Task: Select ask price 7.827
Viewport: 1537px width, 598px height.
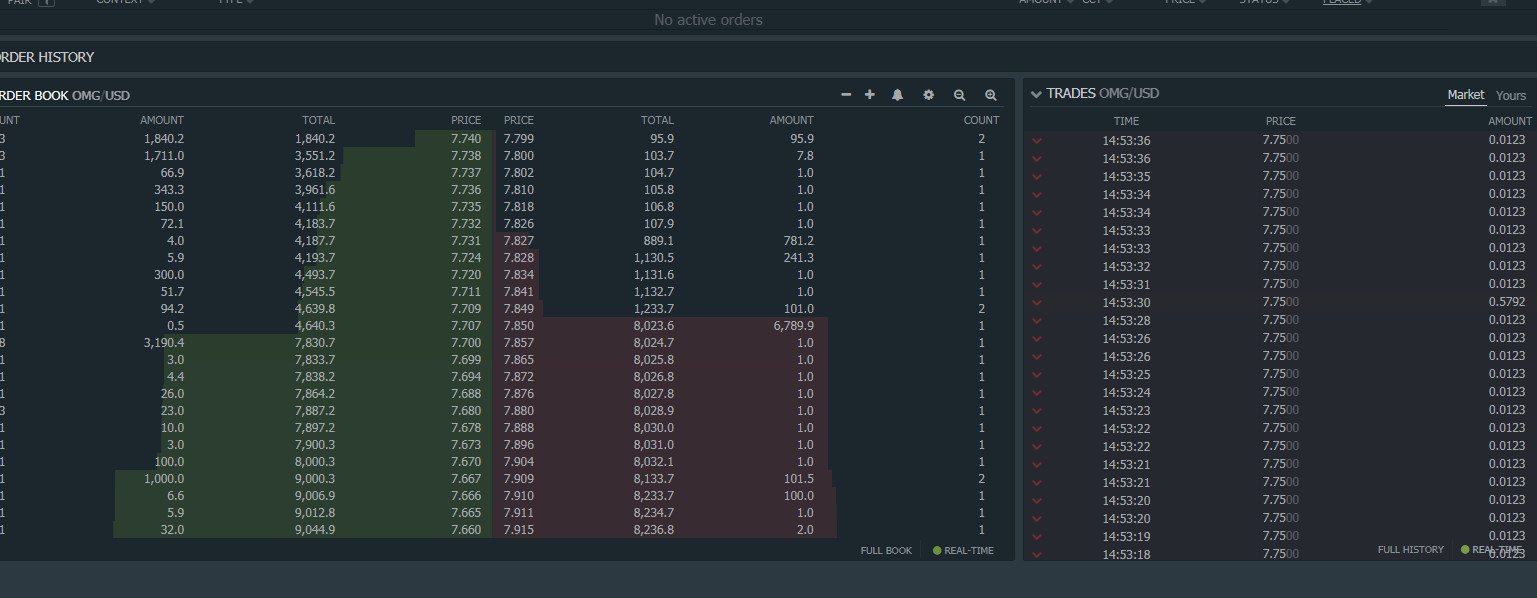Action: pos(519,241)
